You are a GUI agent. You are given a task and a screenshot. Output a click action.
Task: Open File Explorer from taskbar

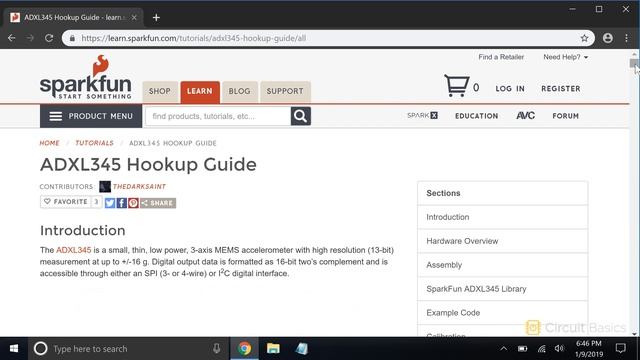pyautogui.click(x=273, y=349)
